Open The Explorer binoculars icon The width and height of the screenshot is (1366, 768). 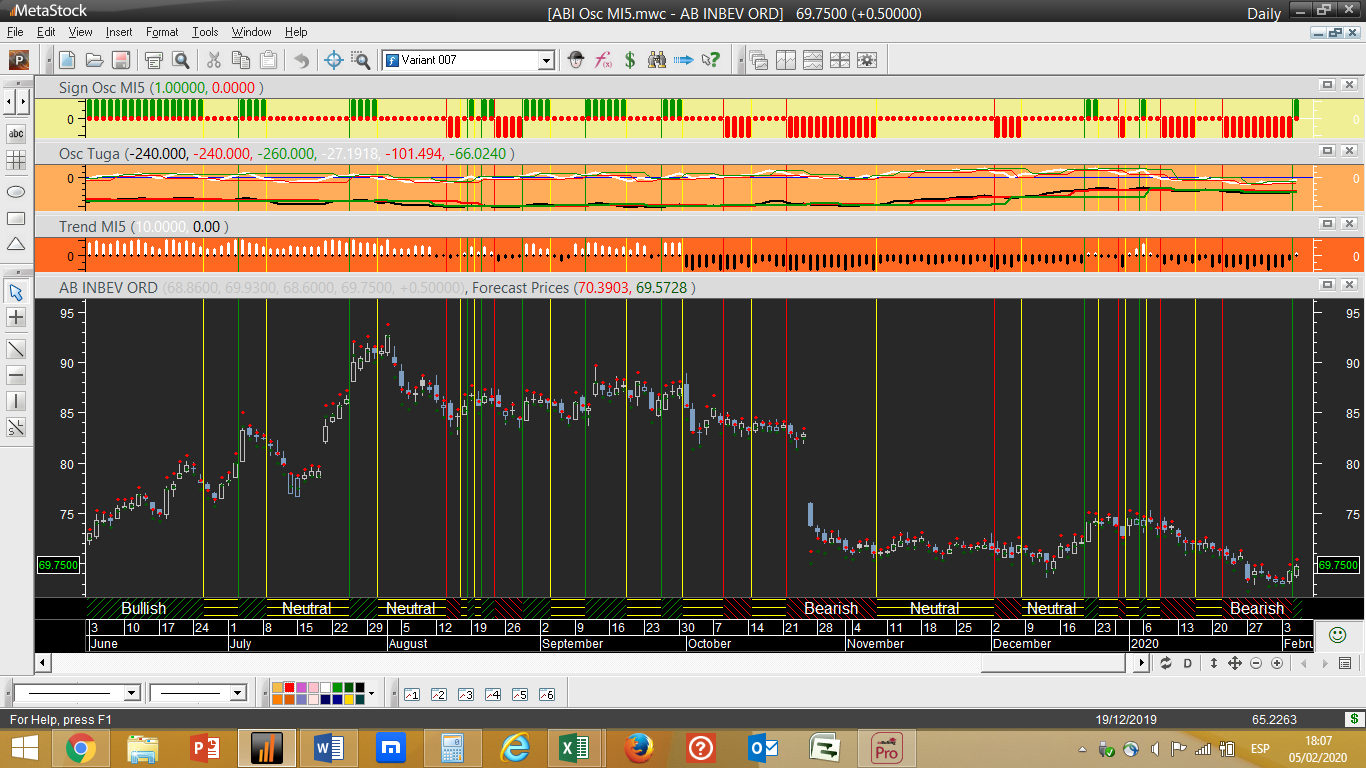tap(657, 60)
